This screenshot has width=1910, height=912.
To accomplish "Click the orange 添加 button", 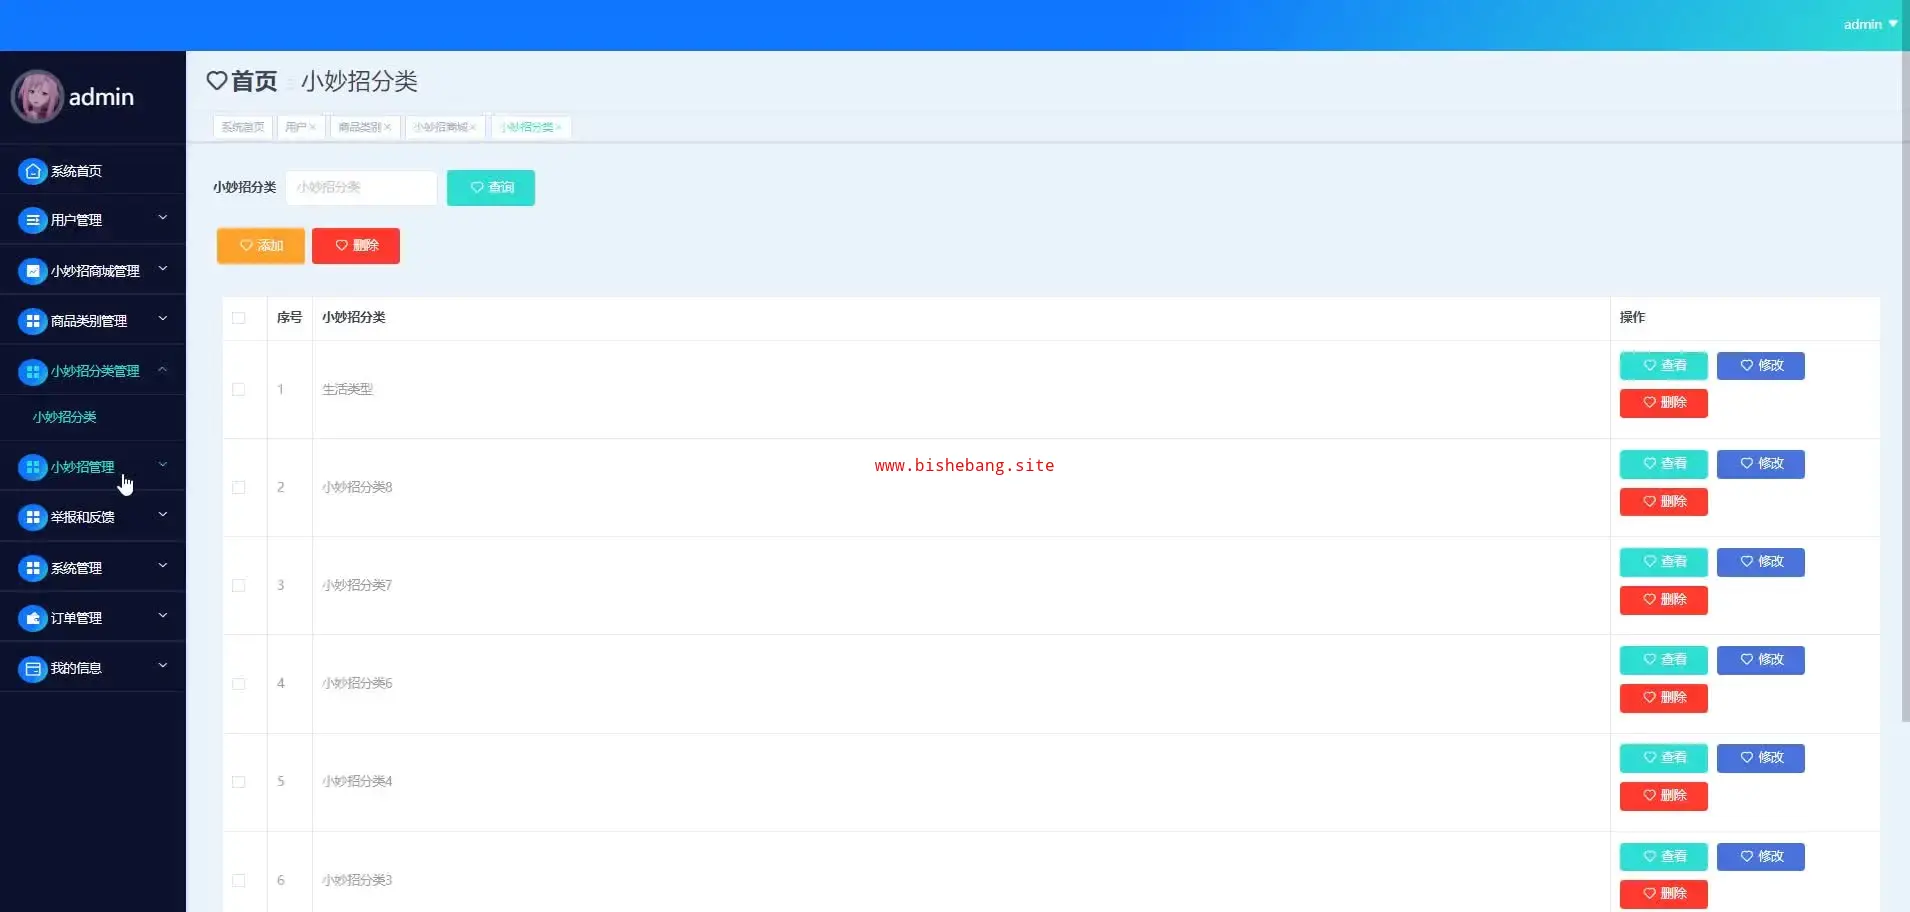I will [261, 246].
